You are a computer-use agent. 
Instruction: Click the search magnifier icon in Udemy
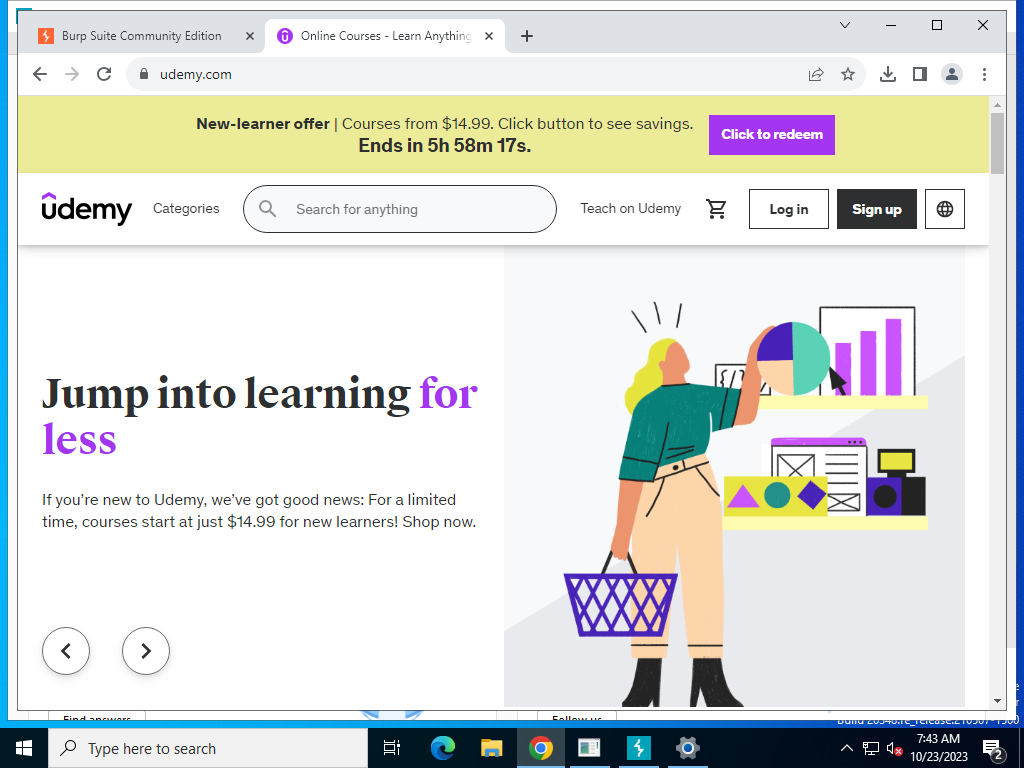[x=267, y=209]
